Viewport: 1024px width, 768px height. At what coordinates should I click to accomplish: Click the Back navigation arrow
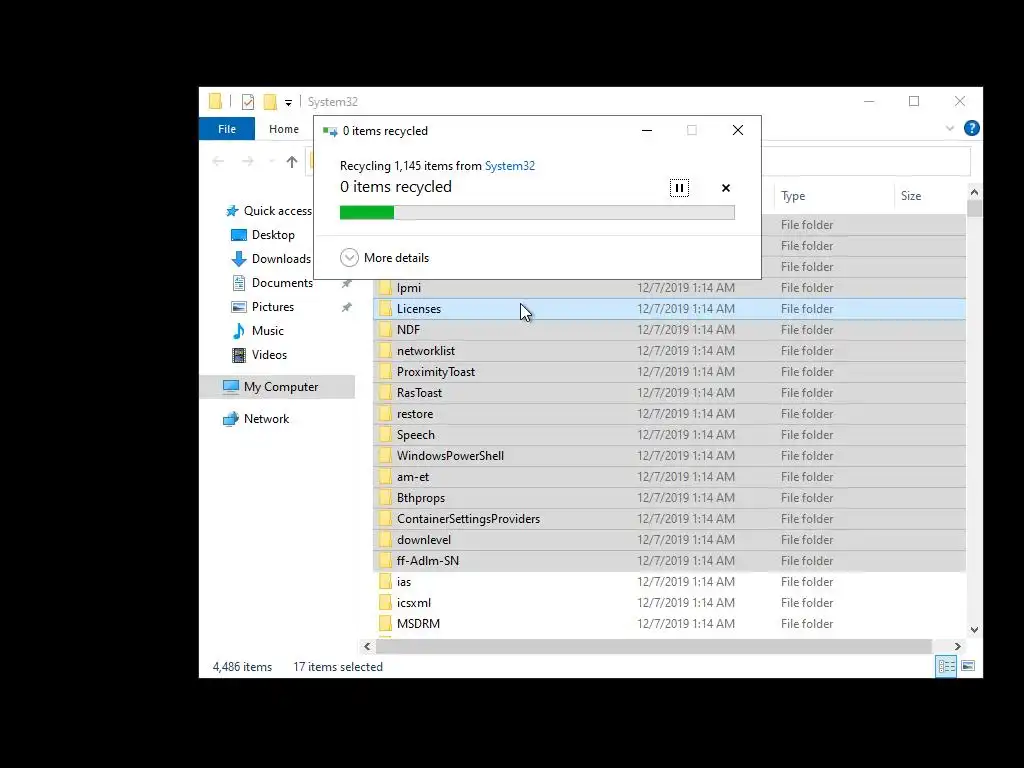tap(218, 161)
